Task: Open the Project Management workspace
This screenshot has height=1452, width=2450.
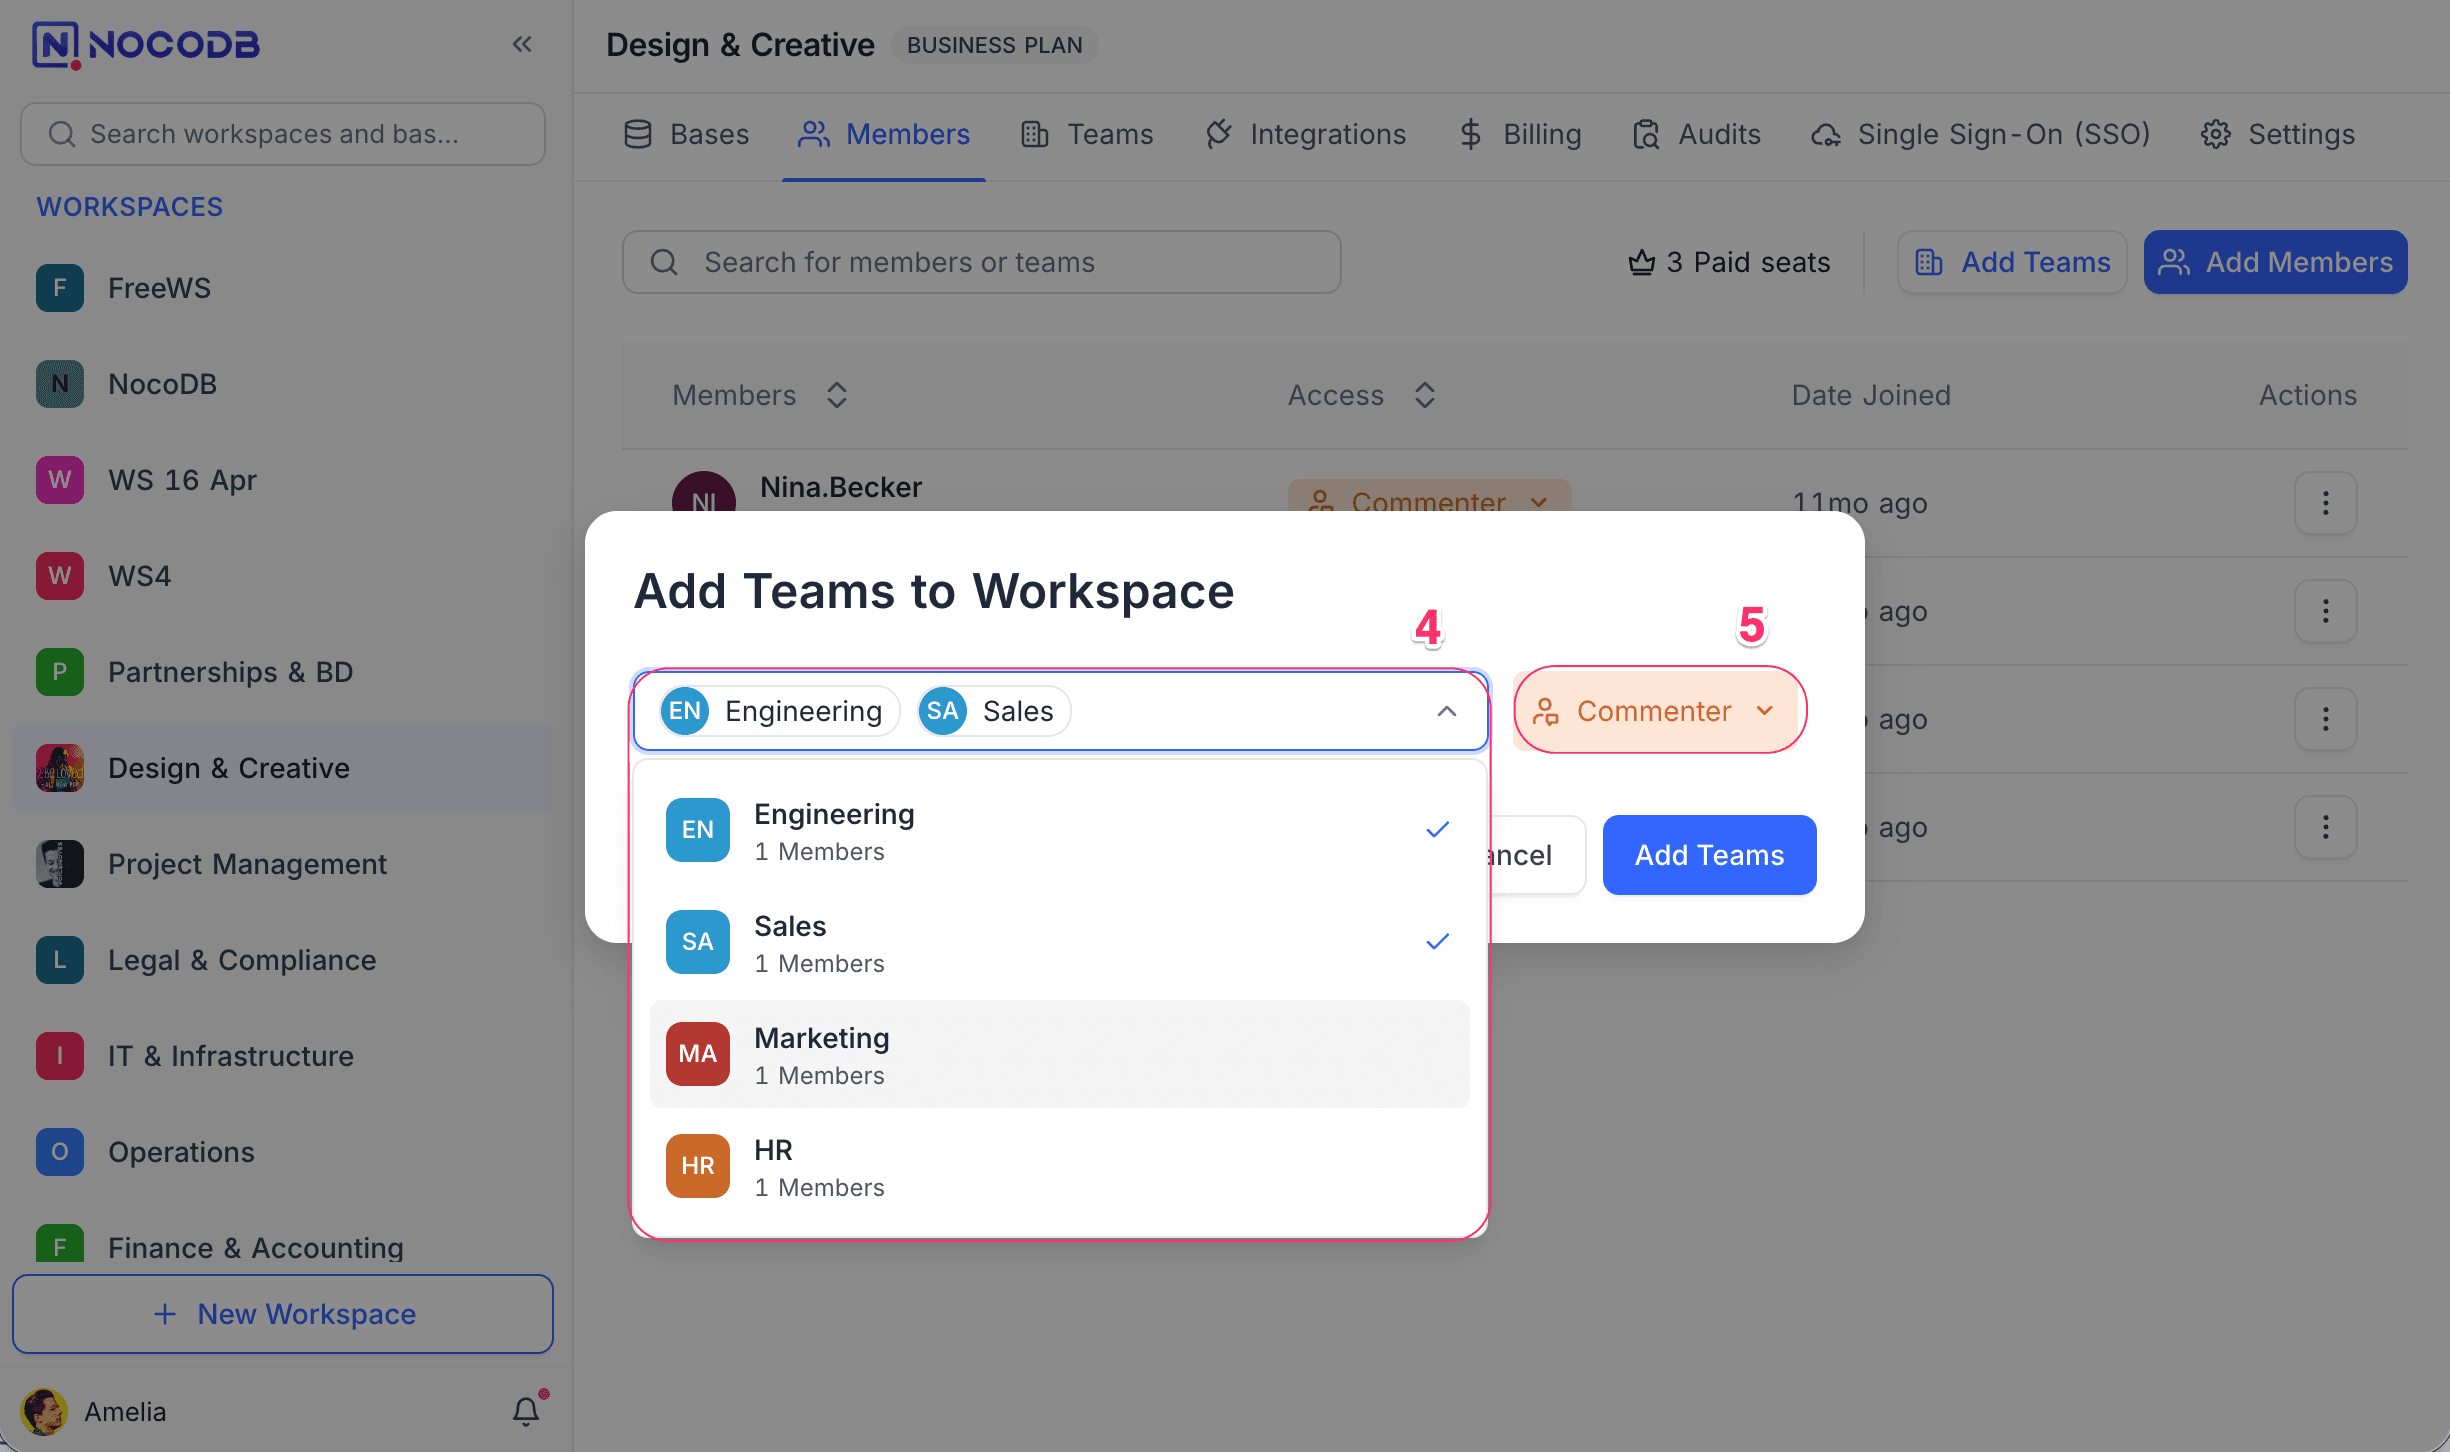Action: [247, 864]
